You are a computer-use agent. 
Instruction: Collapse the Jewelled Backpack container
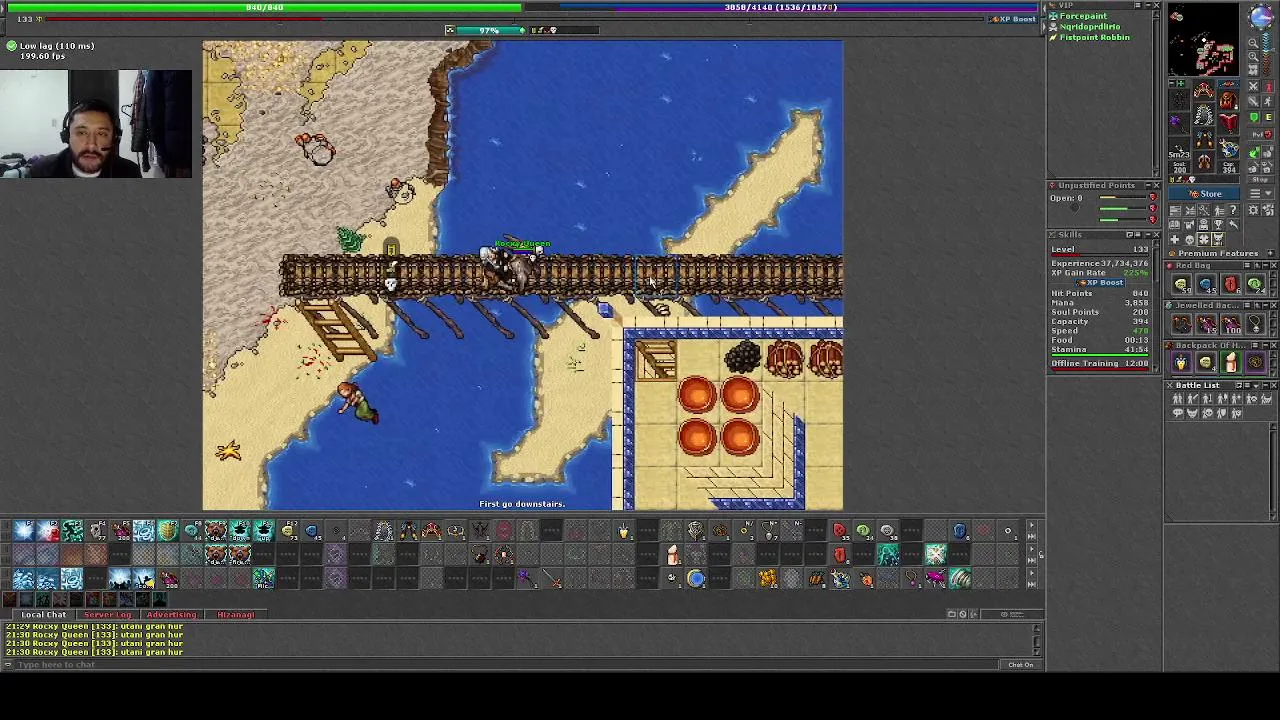(1265, 305)
